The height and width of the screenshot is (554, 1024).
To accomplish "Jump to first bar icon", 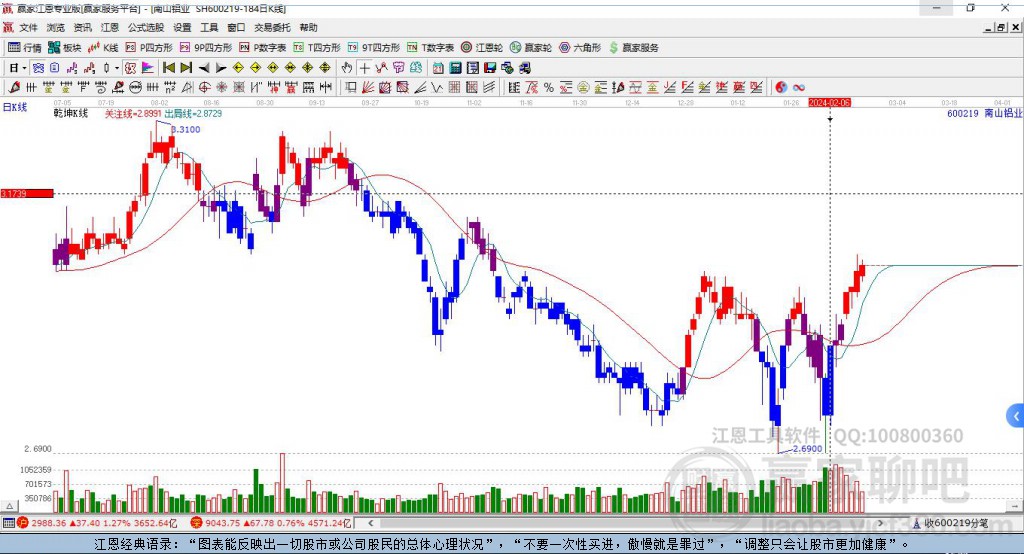I will click(168, 68).
